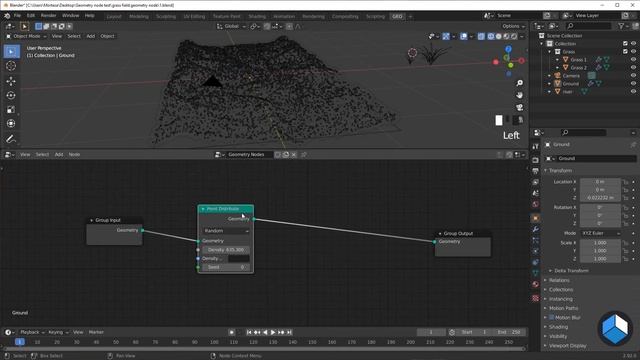The height and width of the screenshot is (360, 640).
Task: Hide the Ground object in outliner
Action: [633, 84]
